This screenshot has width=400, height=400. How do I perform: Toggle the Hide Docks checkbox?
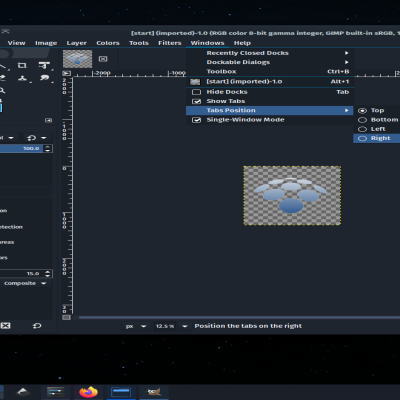197,92
